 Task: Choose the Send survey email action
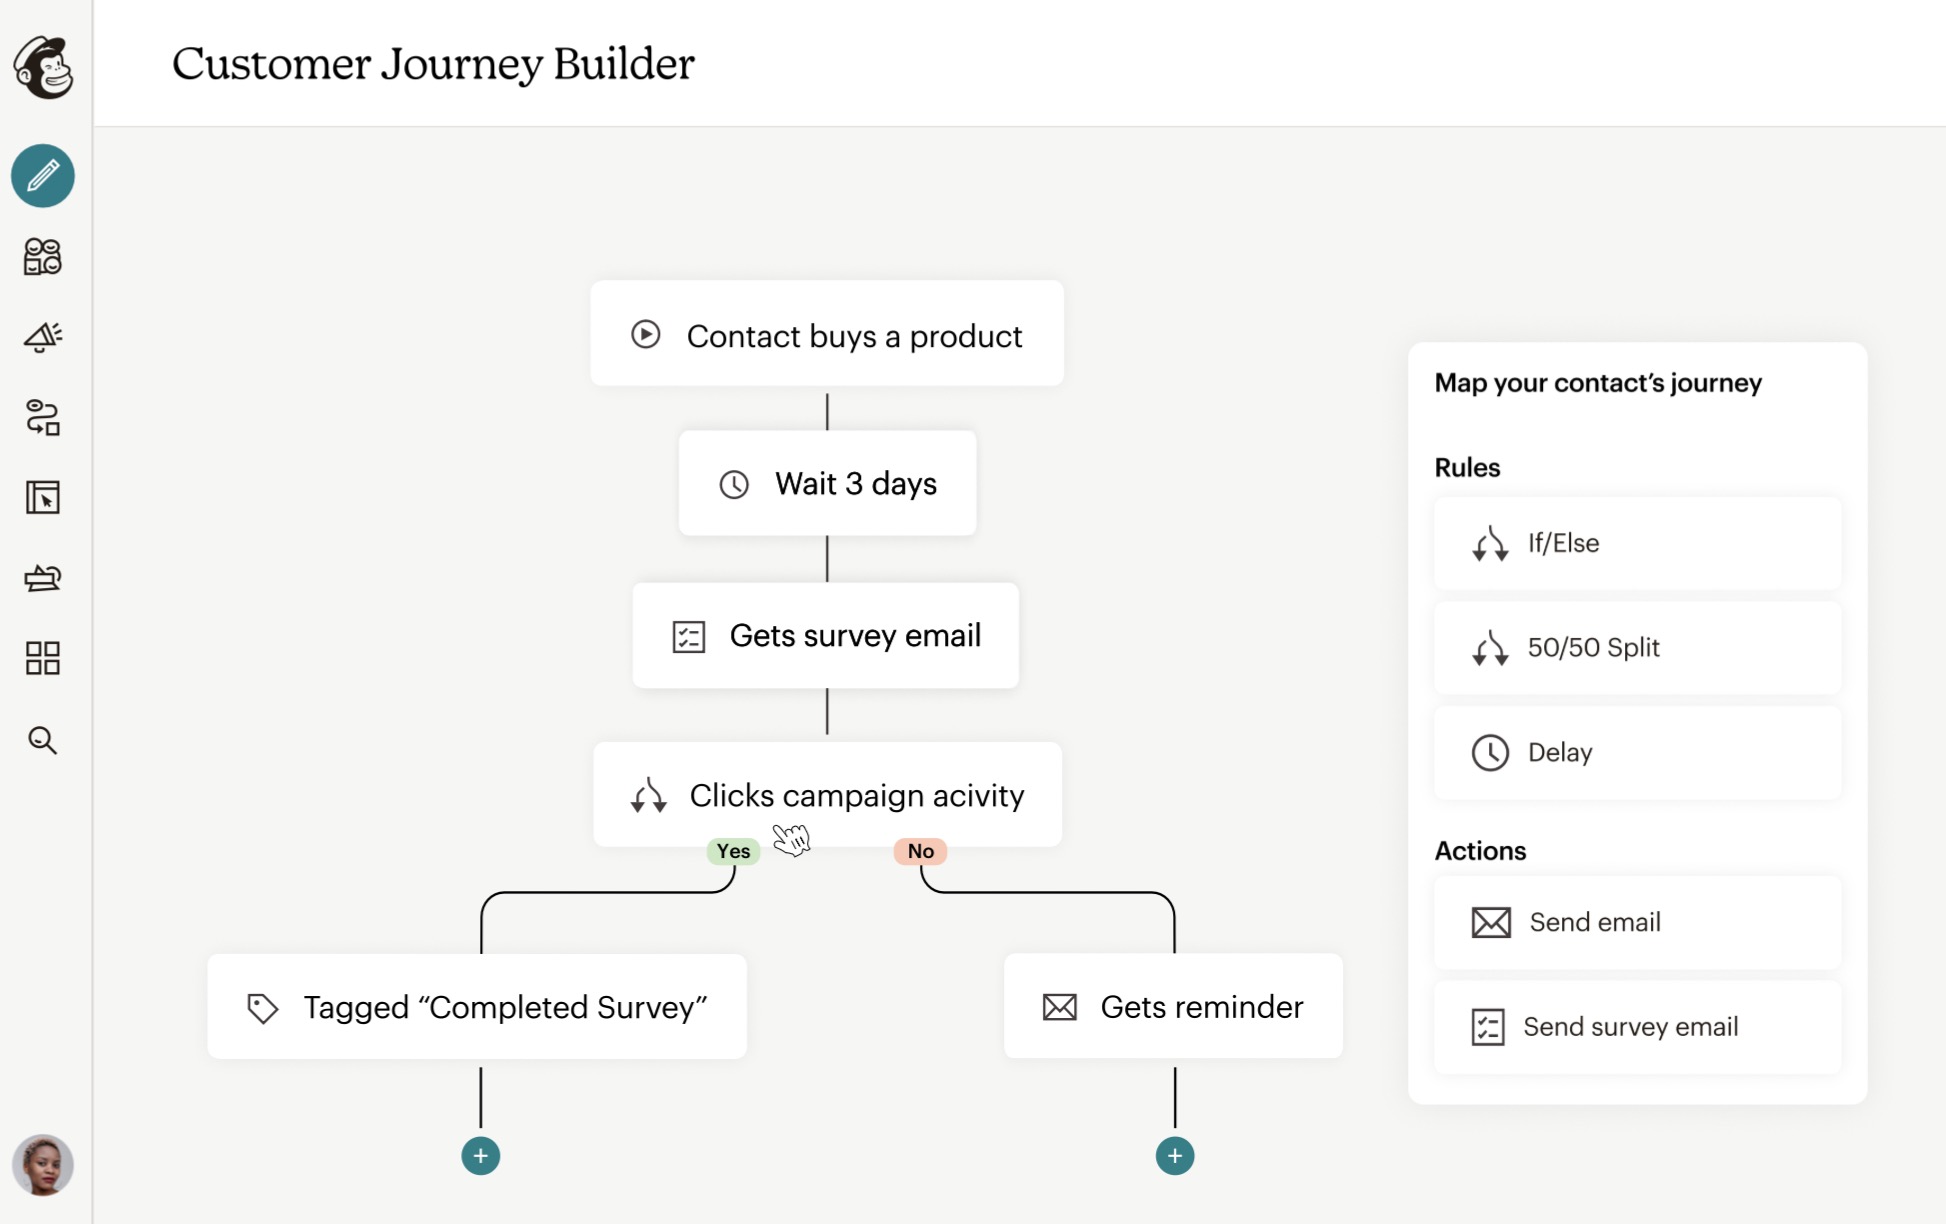1636,1027
